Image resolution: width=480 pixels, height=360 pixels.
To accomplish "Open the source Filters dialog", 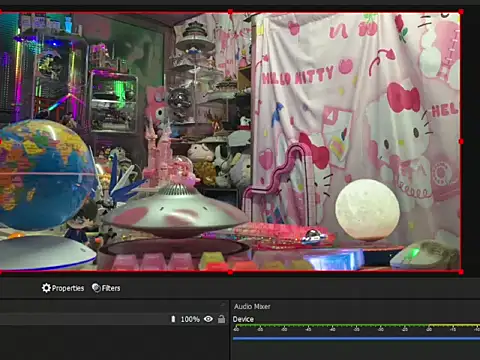I will coord(106,288).
